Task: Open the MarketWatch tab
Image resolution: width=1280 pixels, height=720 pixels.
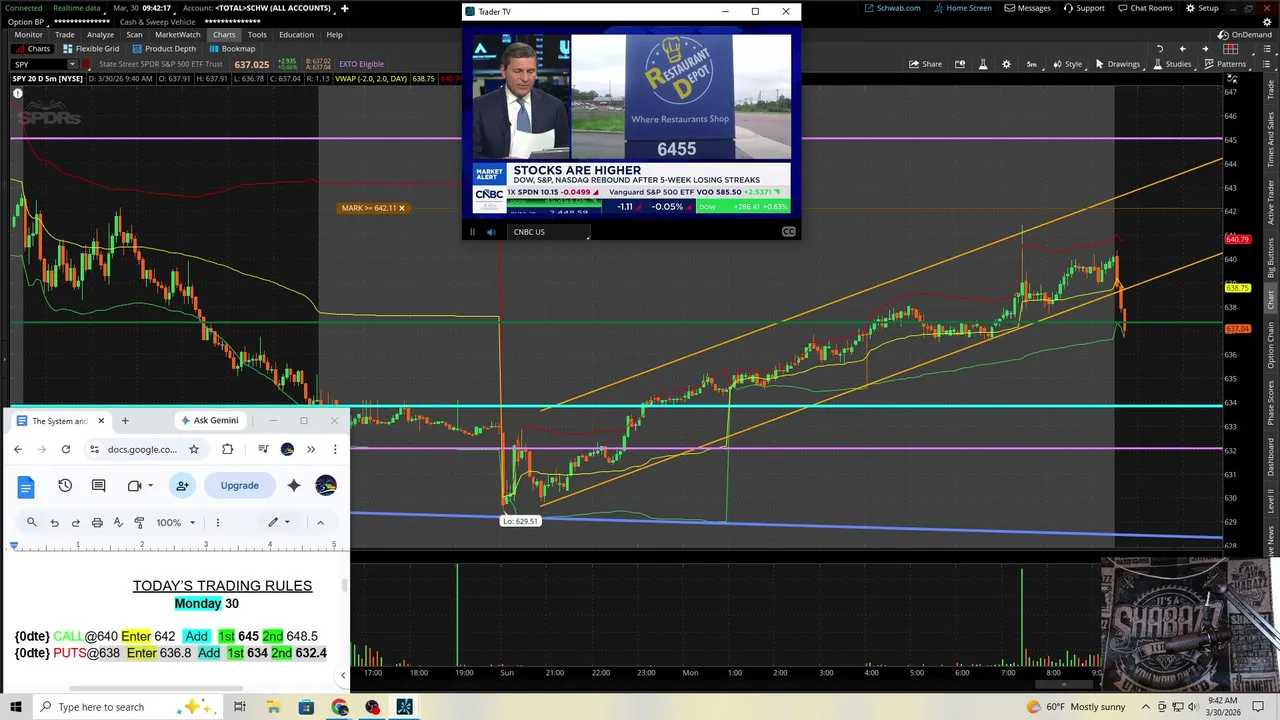Action: 178,35
